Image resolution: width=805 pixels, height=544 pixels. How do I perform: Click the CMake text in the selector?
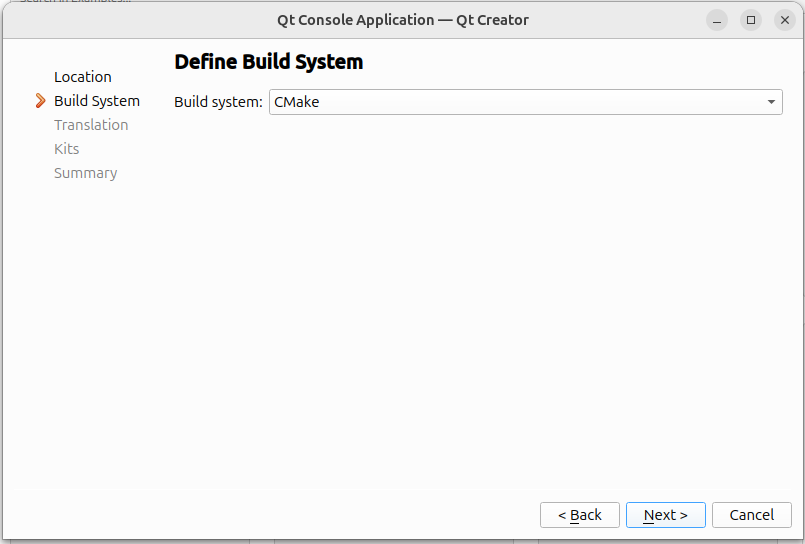(x=297, y=102)
